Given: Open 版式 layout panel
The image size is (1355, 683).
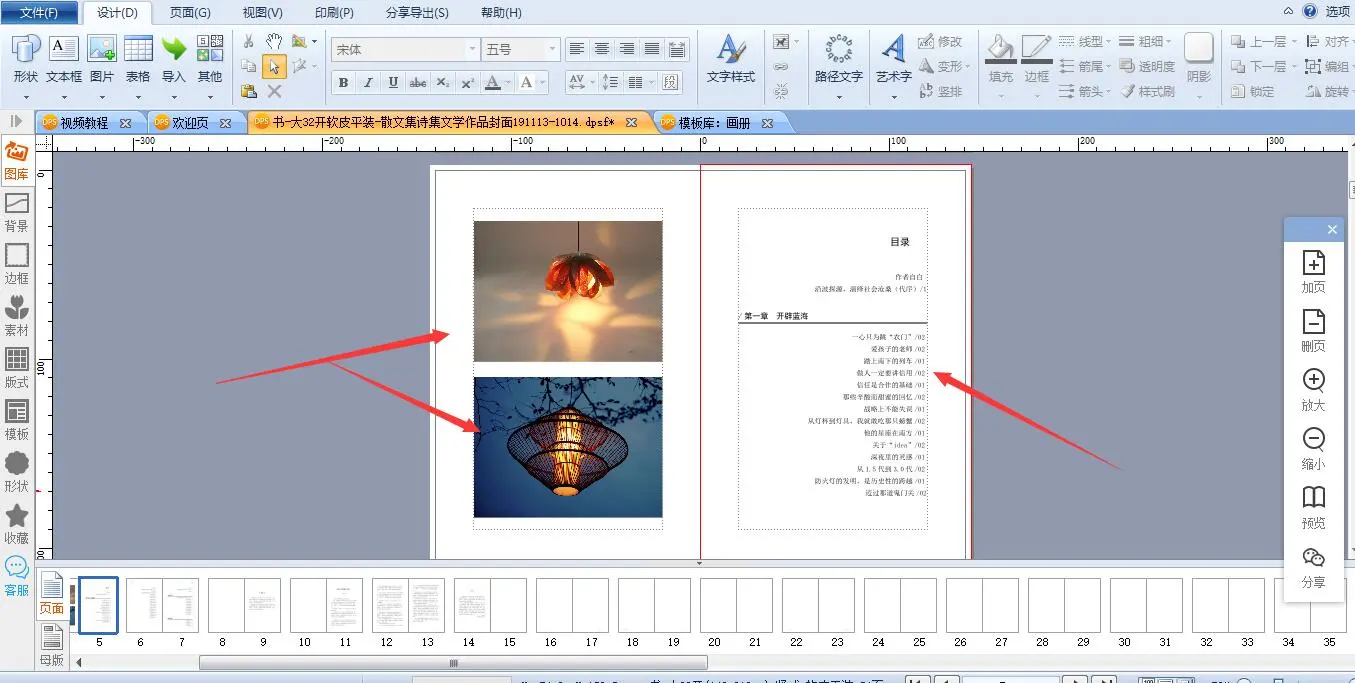Looking at the screenshot, I should [17, 368].
